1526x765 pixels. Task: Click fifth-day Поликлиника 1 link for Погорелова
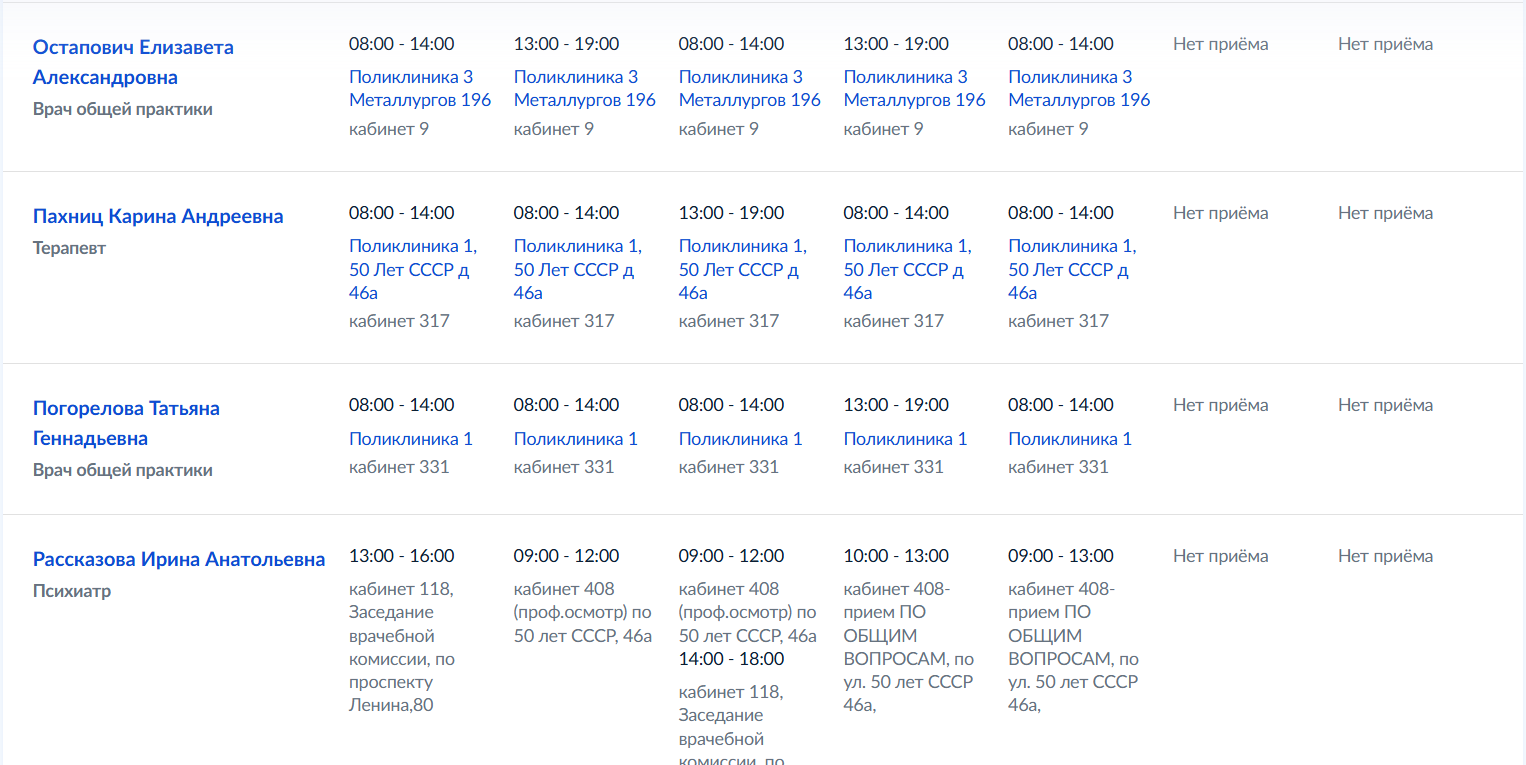coord(1071,439)
